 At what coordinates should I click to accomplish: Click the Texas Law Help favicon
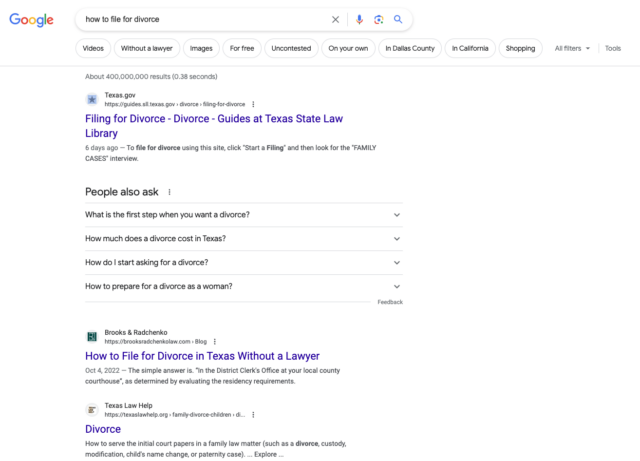click(92, 410)
